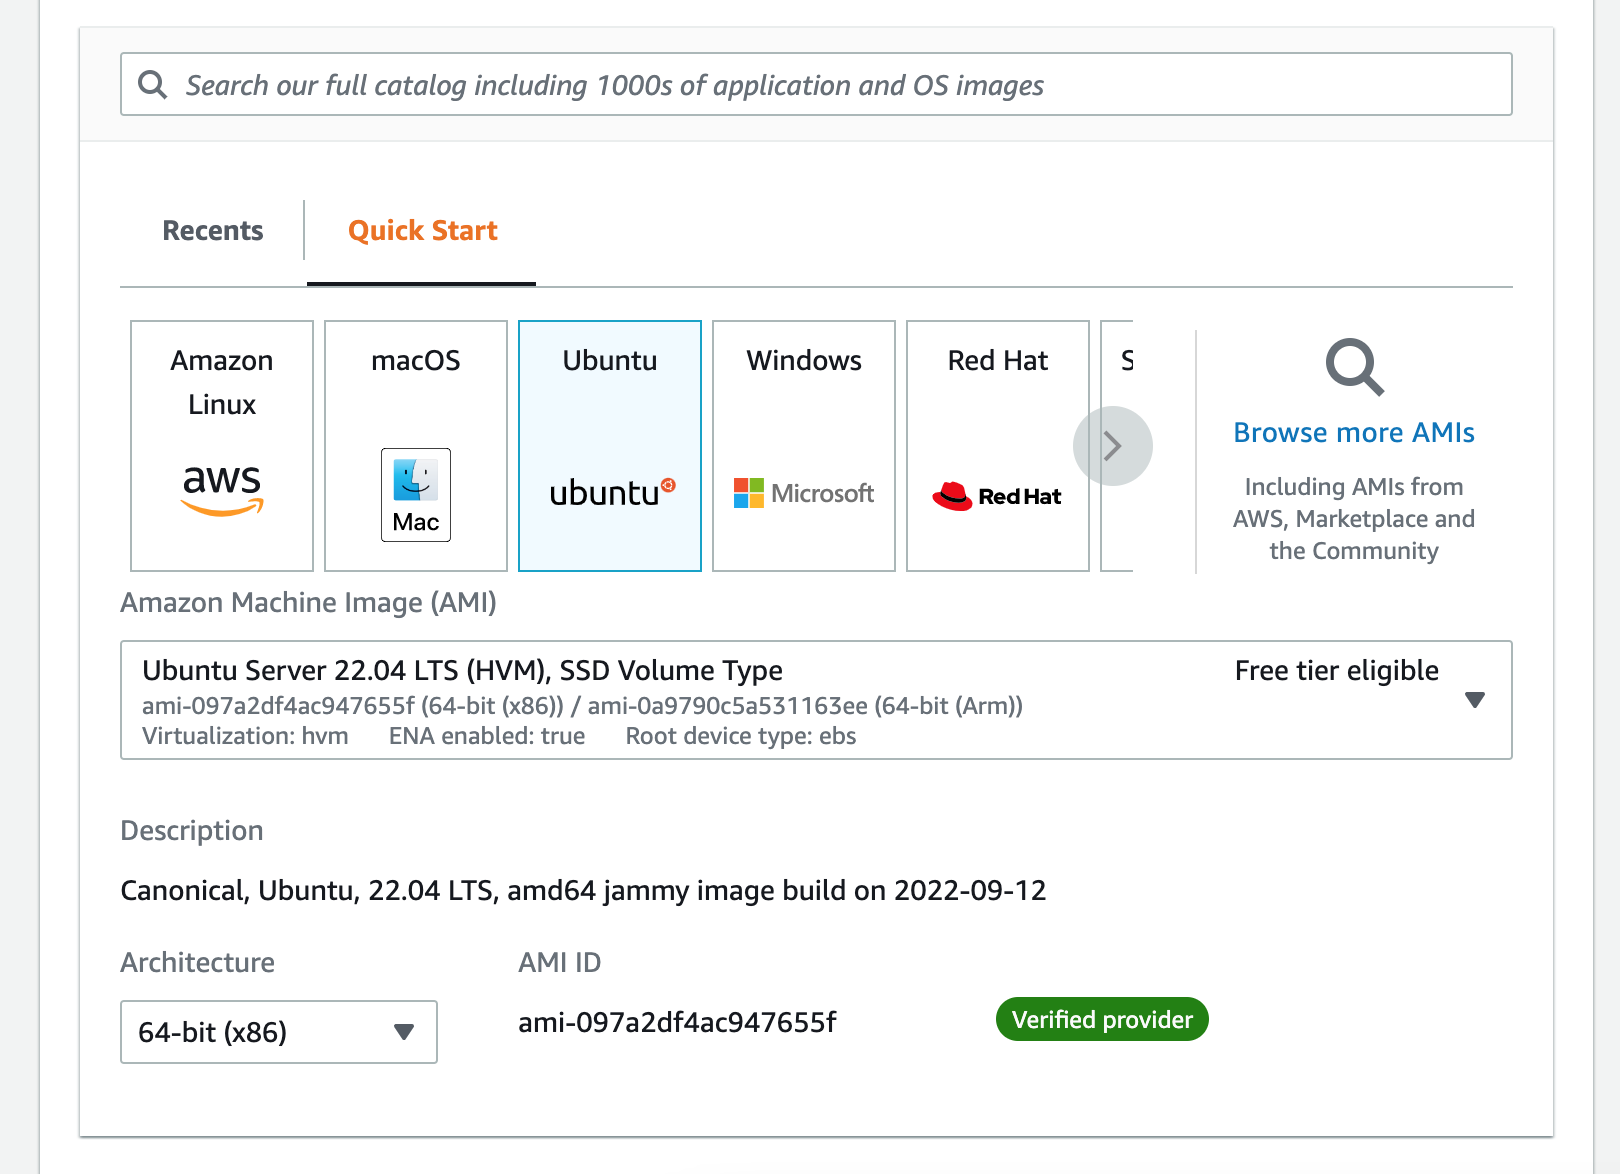Click the aws logo icon

coord(222,489)
